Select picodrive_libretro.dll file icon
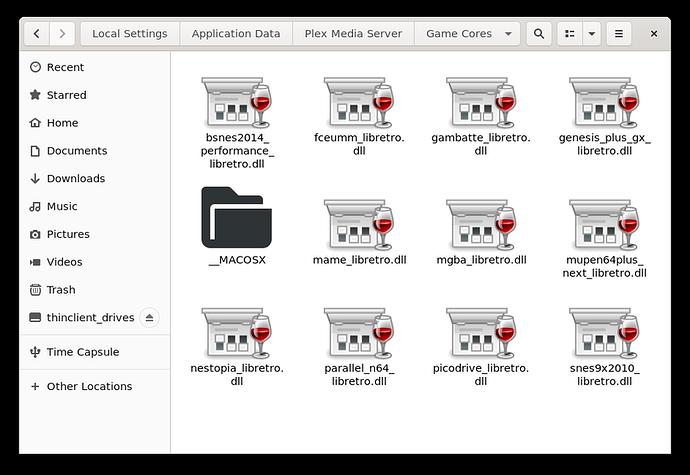 481,333
